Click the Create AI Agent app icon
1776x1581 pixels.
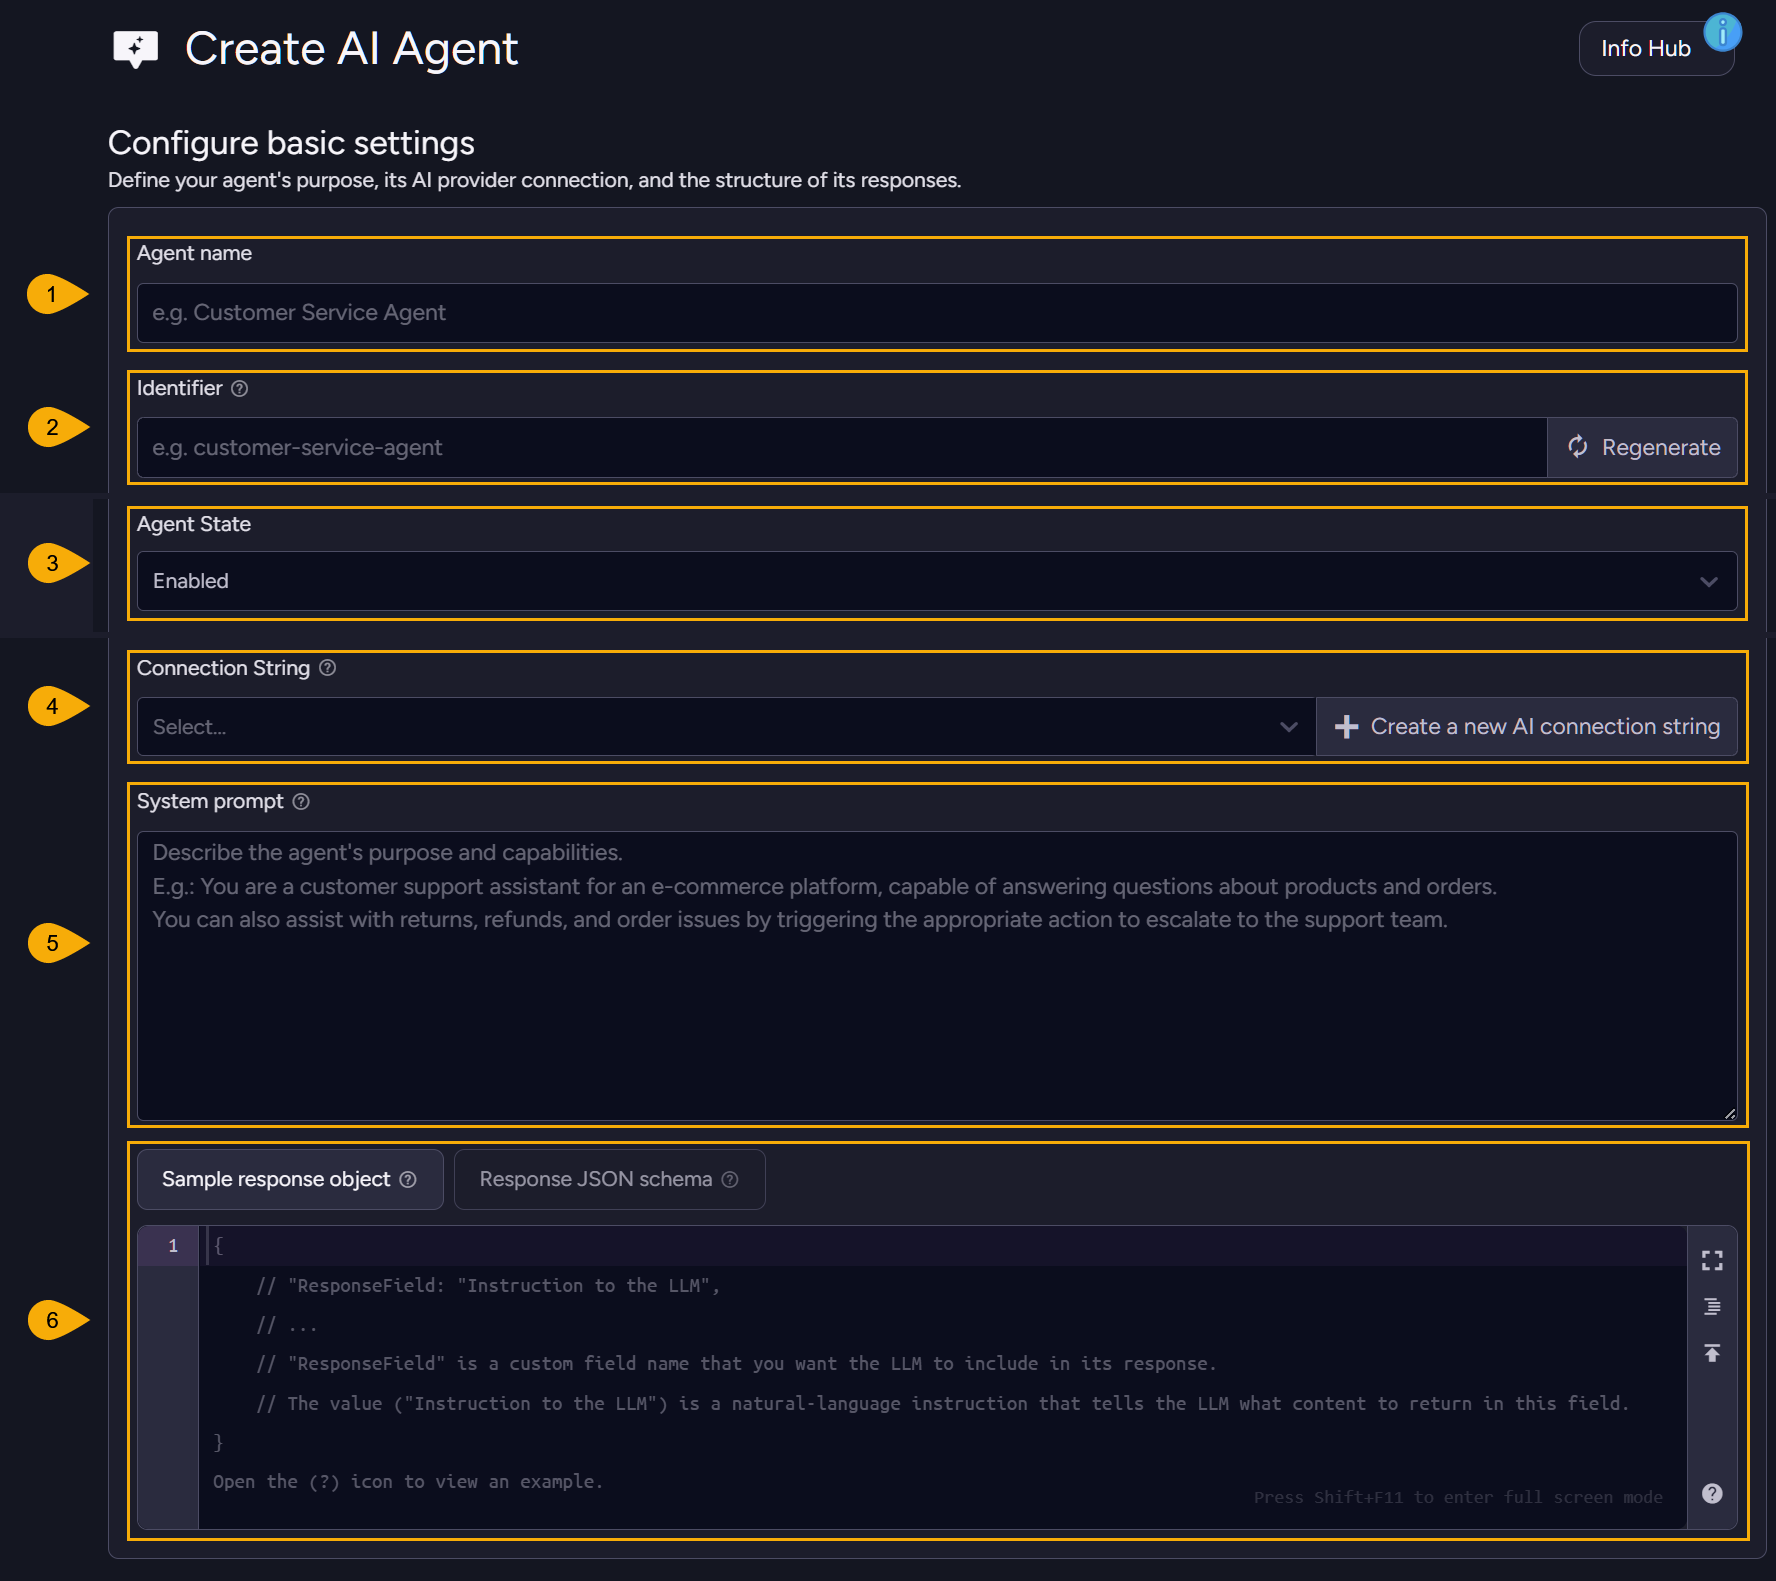[x=136, y=48]
